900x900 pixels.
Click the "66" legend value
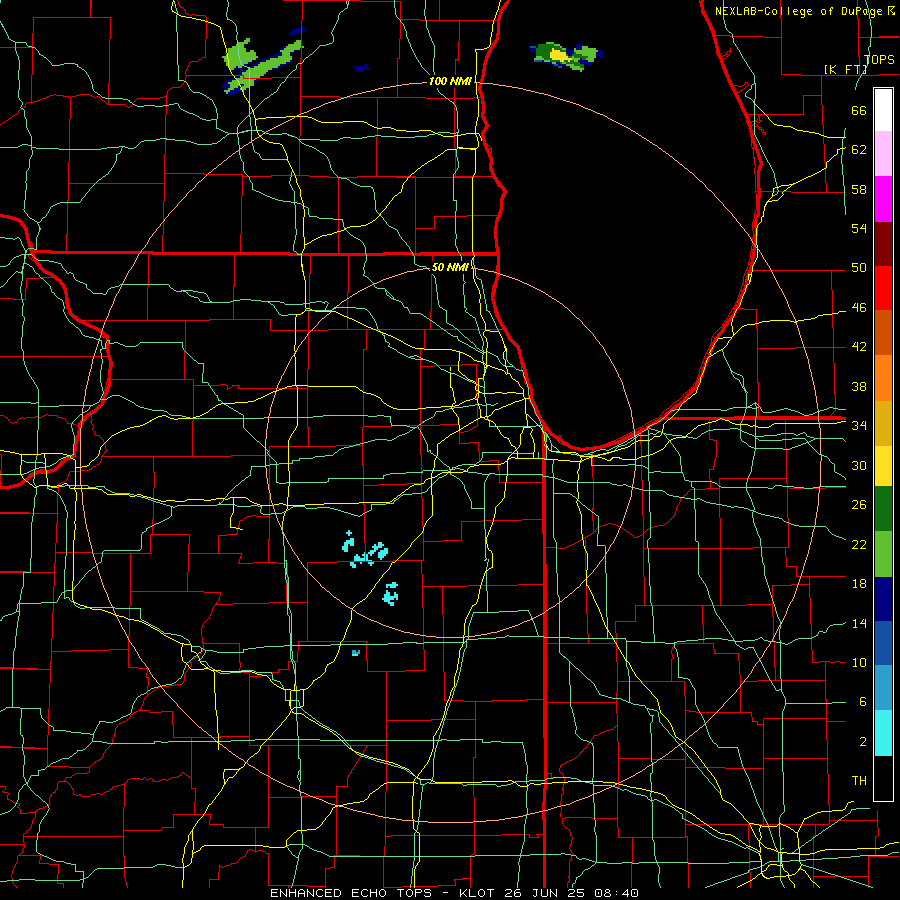click(x=859, y=110)
